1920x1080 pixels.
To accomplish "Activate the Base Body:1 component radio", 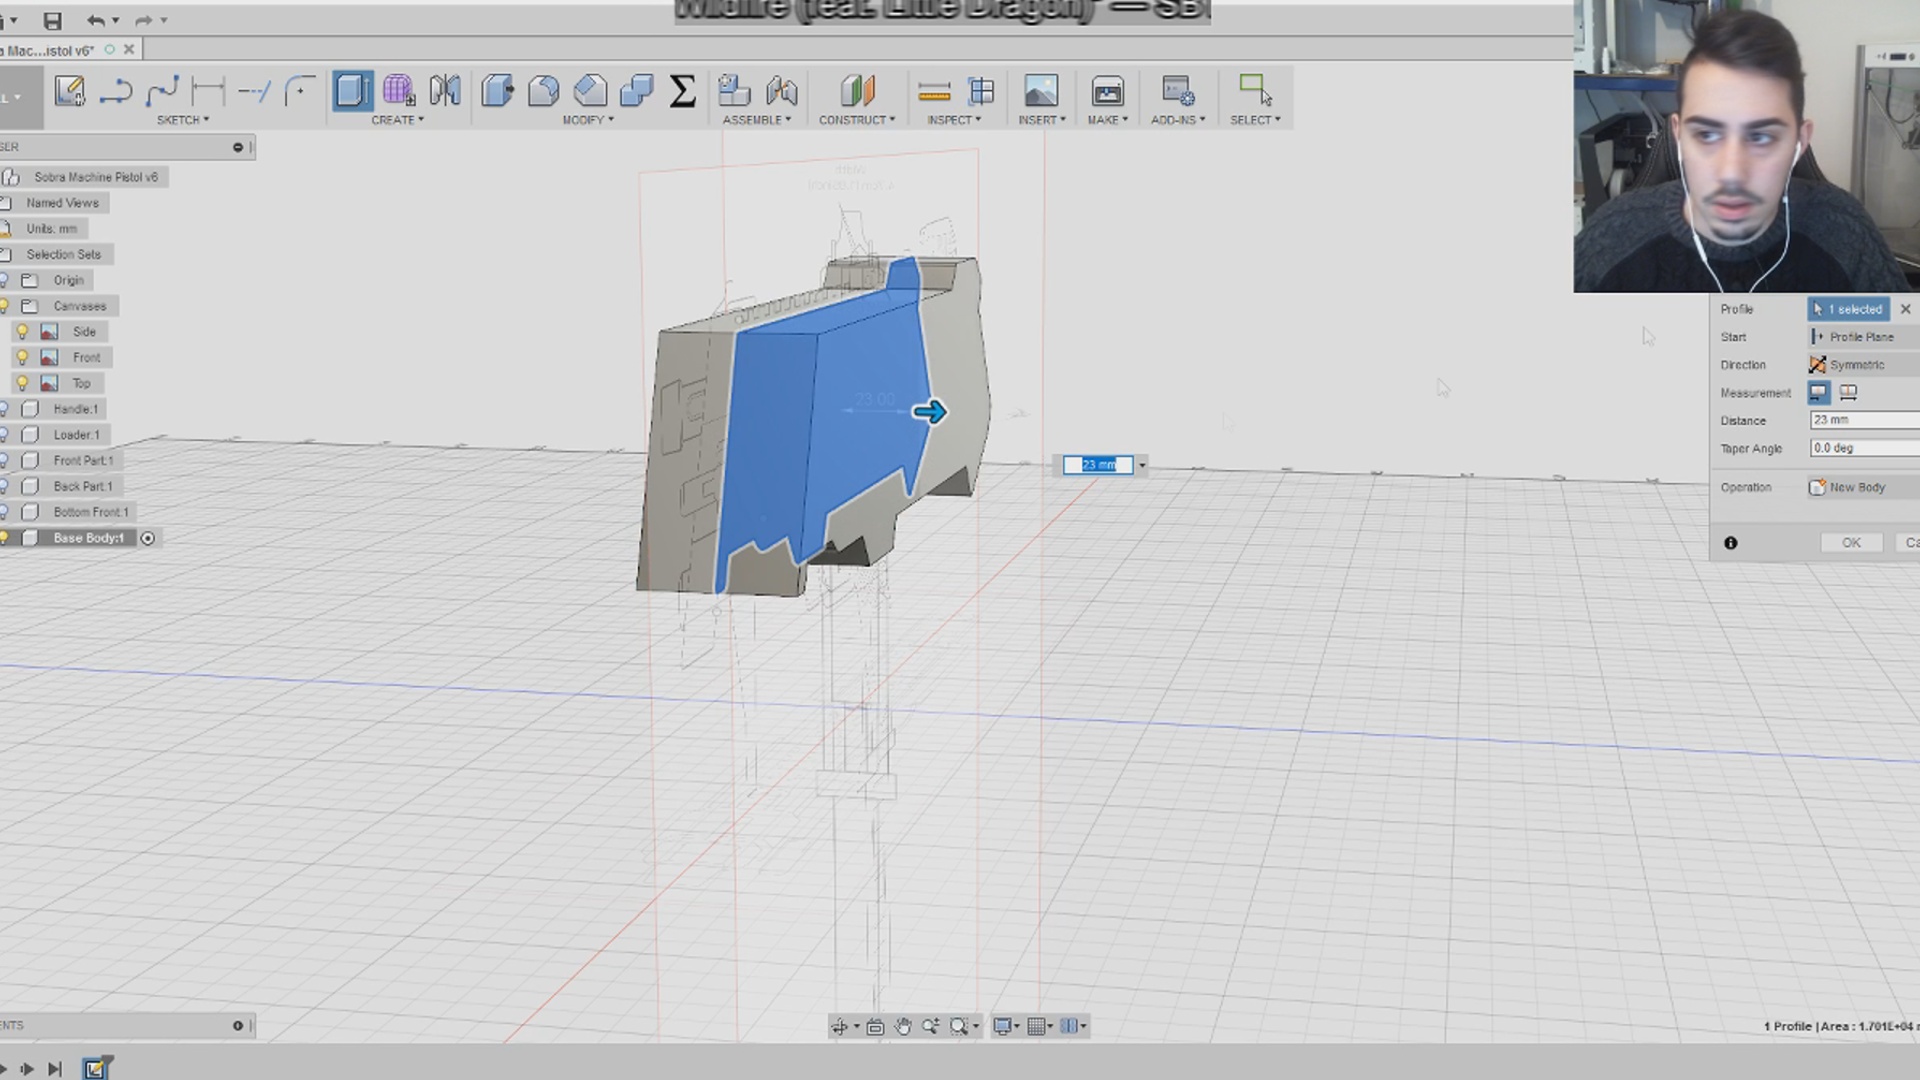I will click(x=148, y=538).
